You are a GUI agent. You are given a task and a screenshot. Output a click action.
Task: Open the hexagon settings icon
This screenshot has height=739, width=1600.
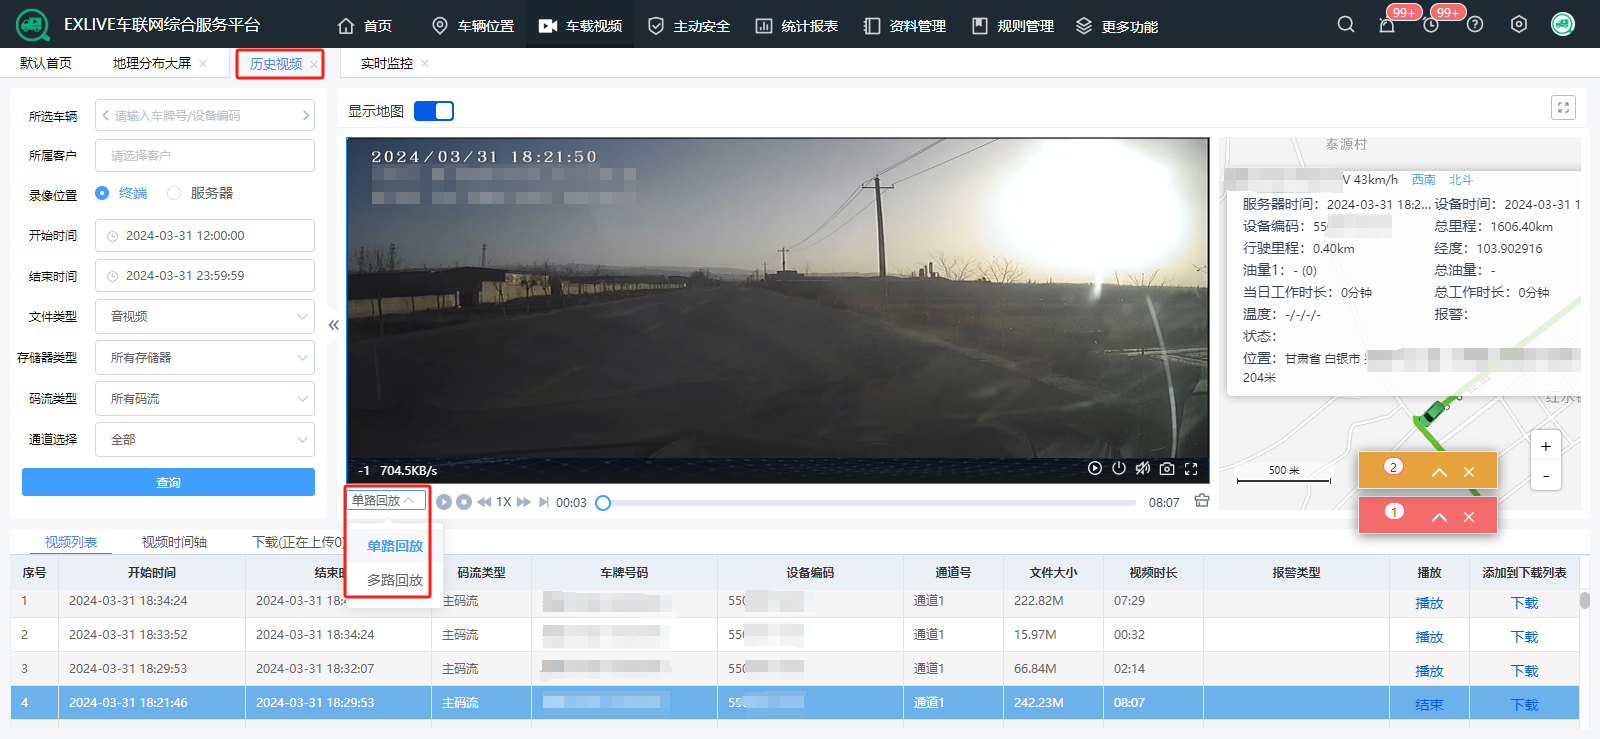point(1519,25)
